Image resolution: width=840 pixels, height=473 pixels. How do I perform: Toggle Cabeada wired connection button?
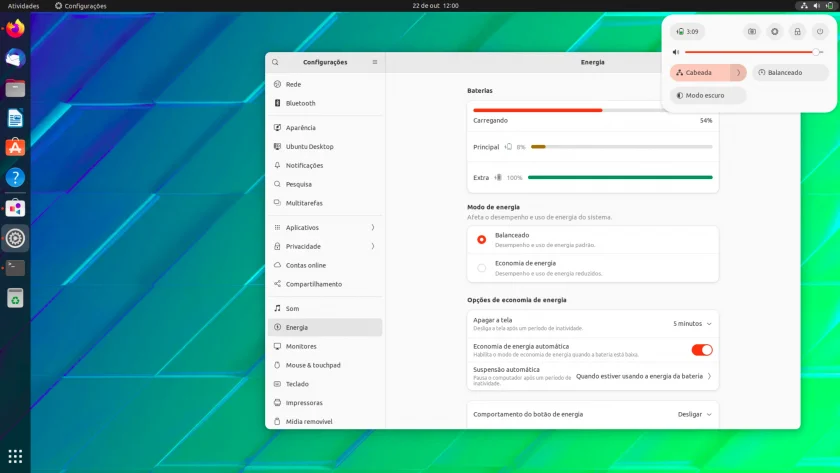[700, 72]
